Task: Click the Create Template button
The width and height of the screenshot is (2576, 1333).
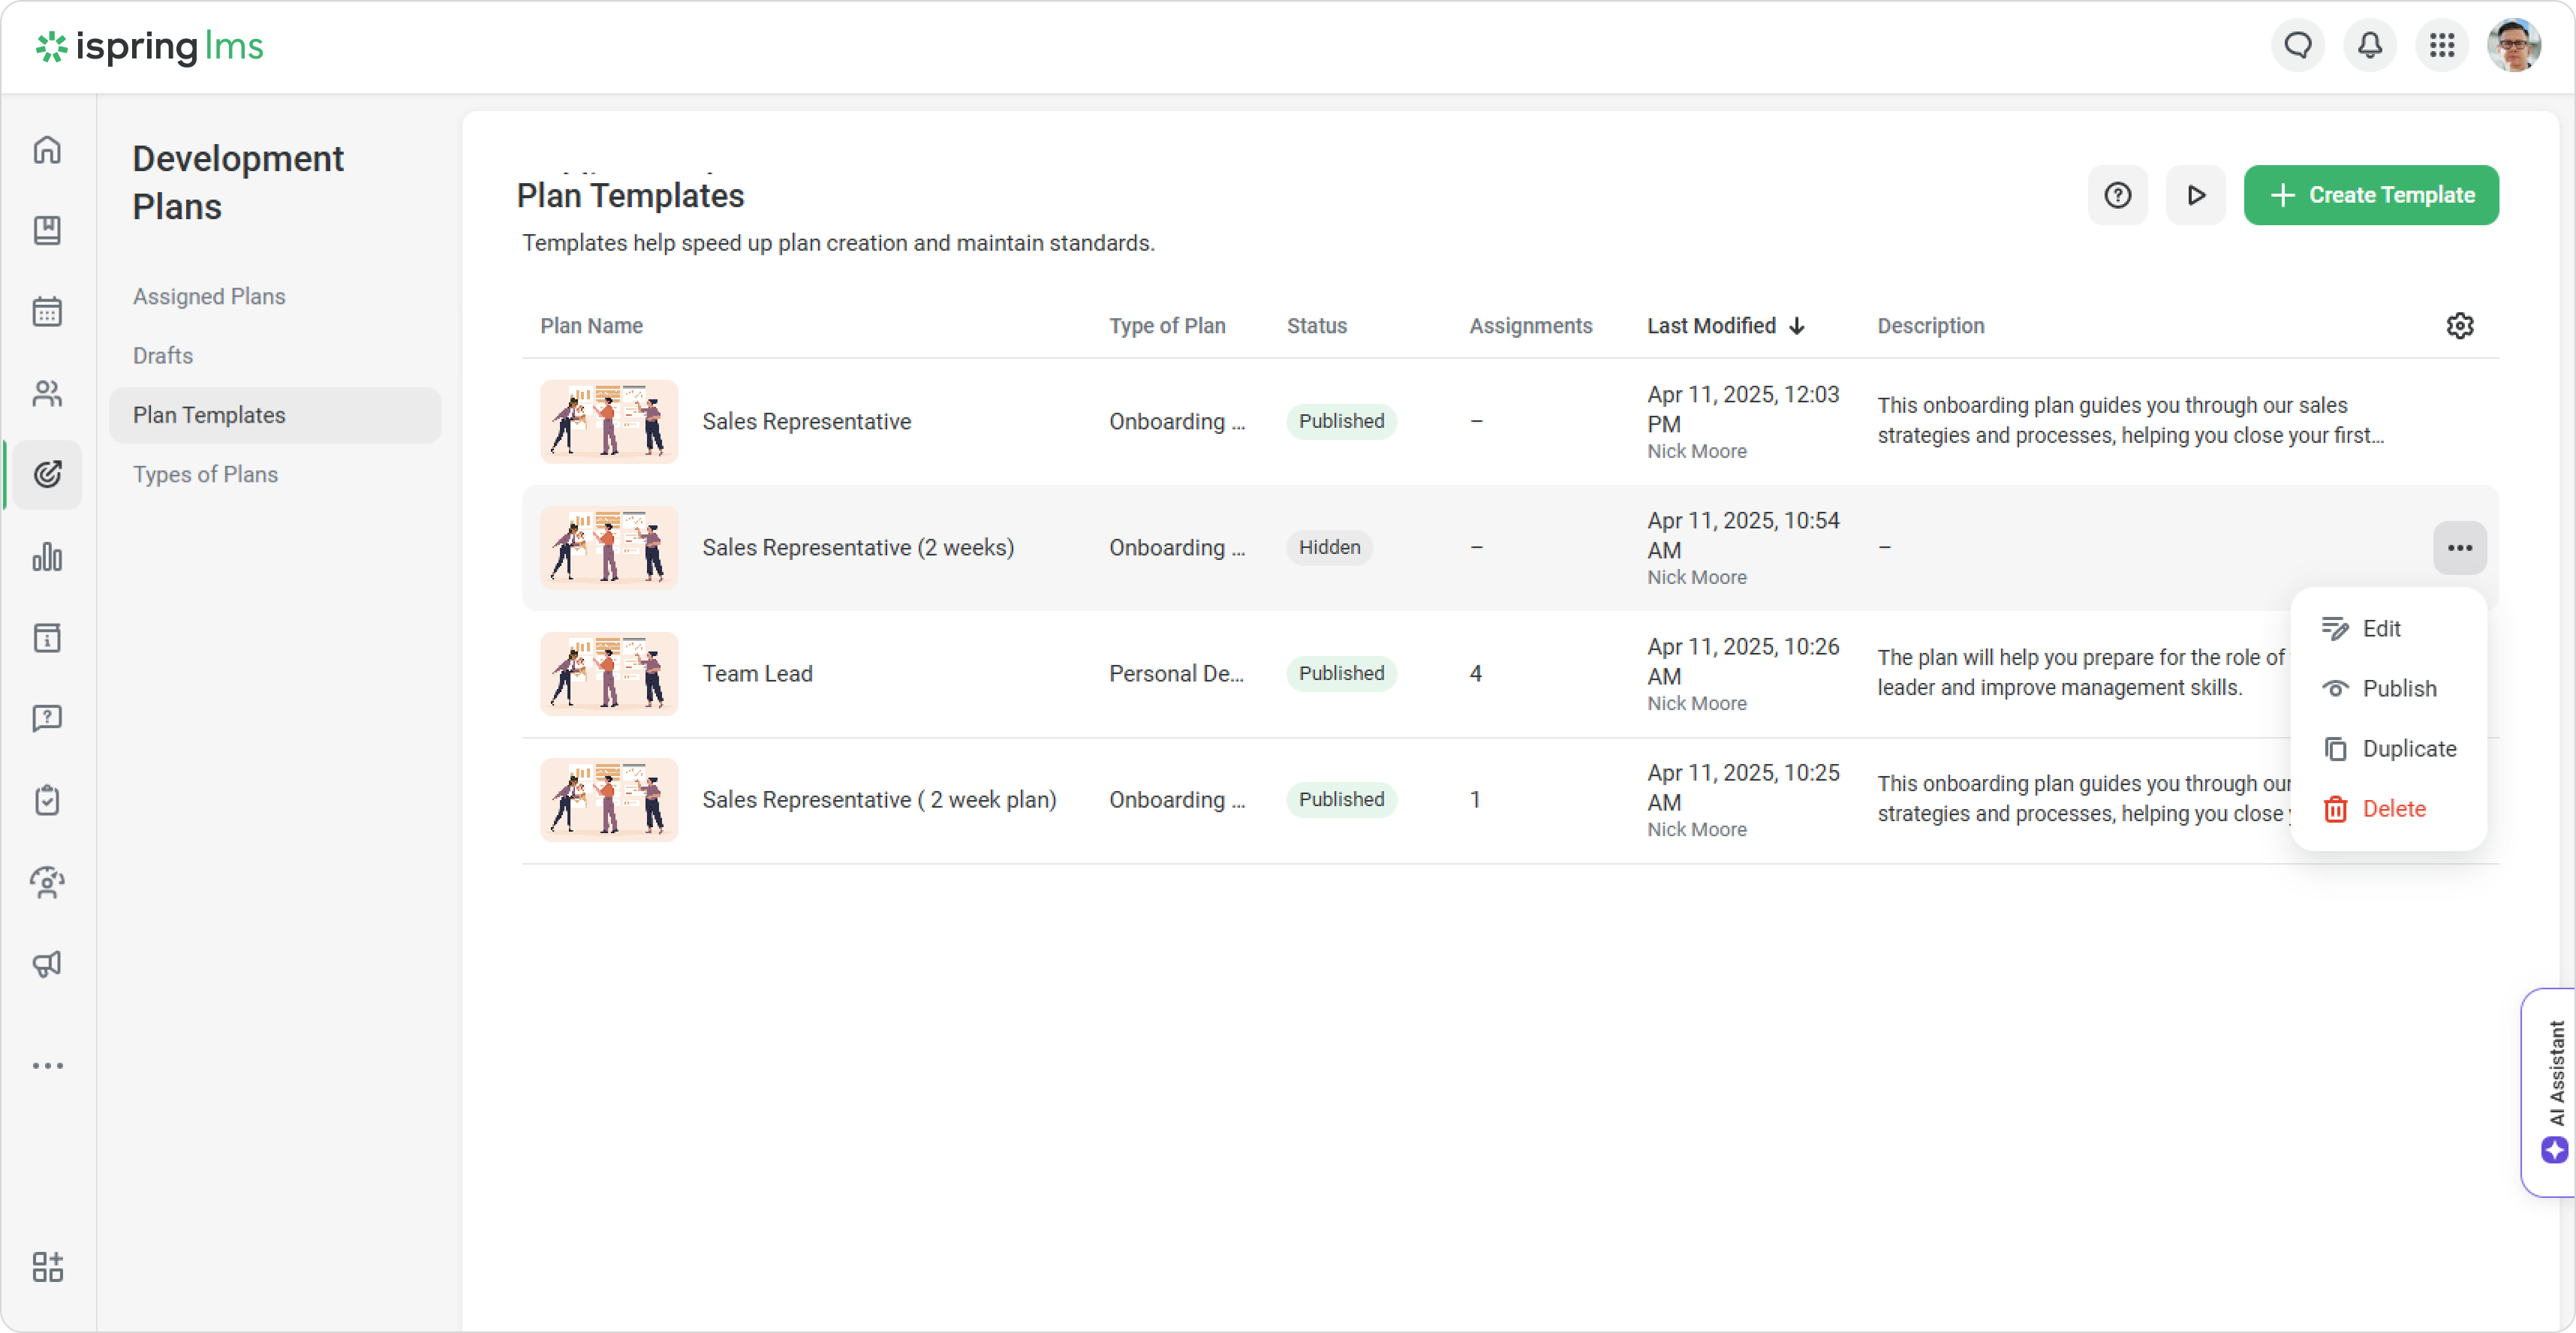Action: point(2370,195)
